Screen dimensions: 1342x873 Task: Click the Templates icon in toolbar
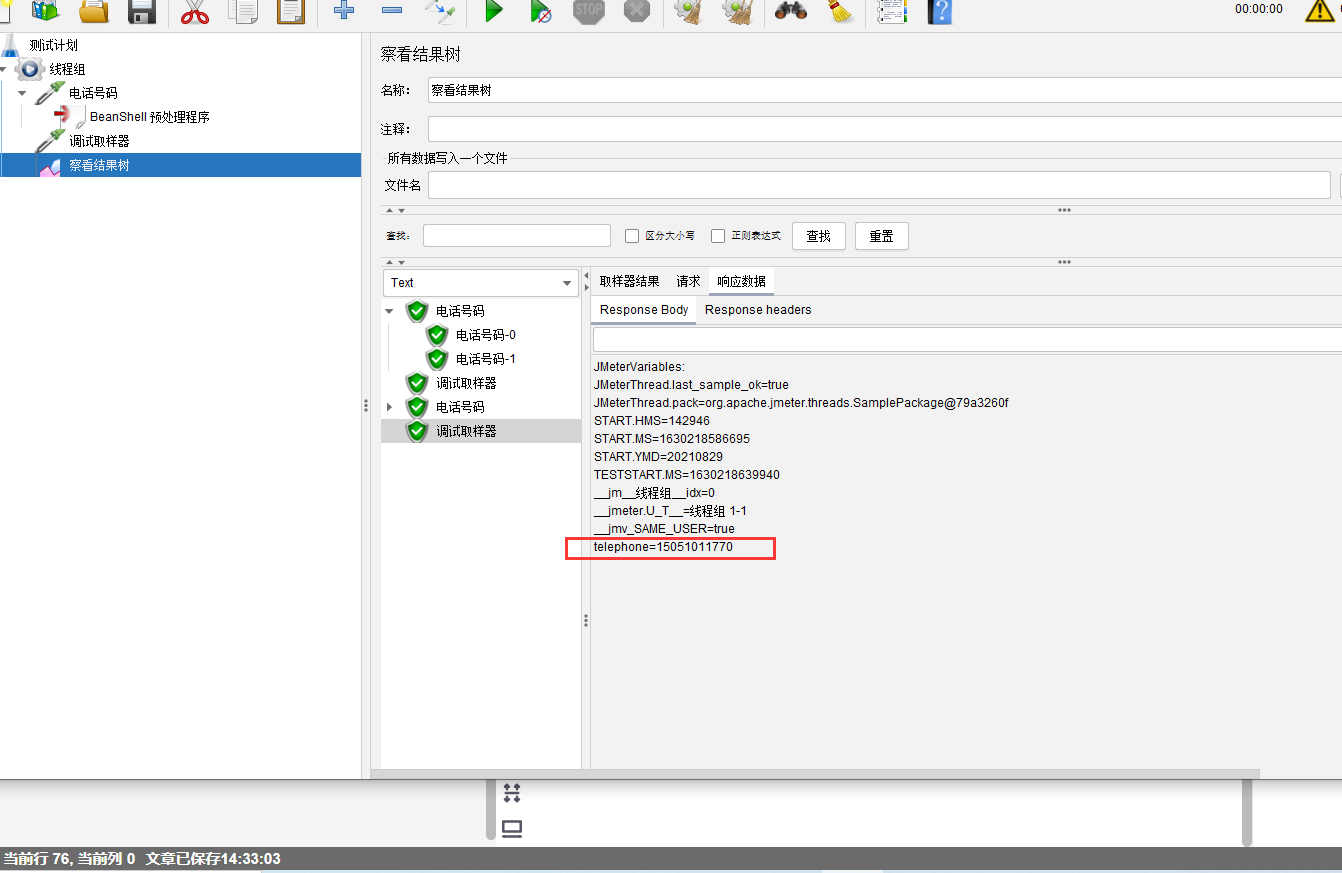pos(45,11)
